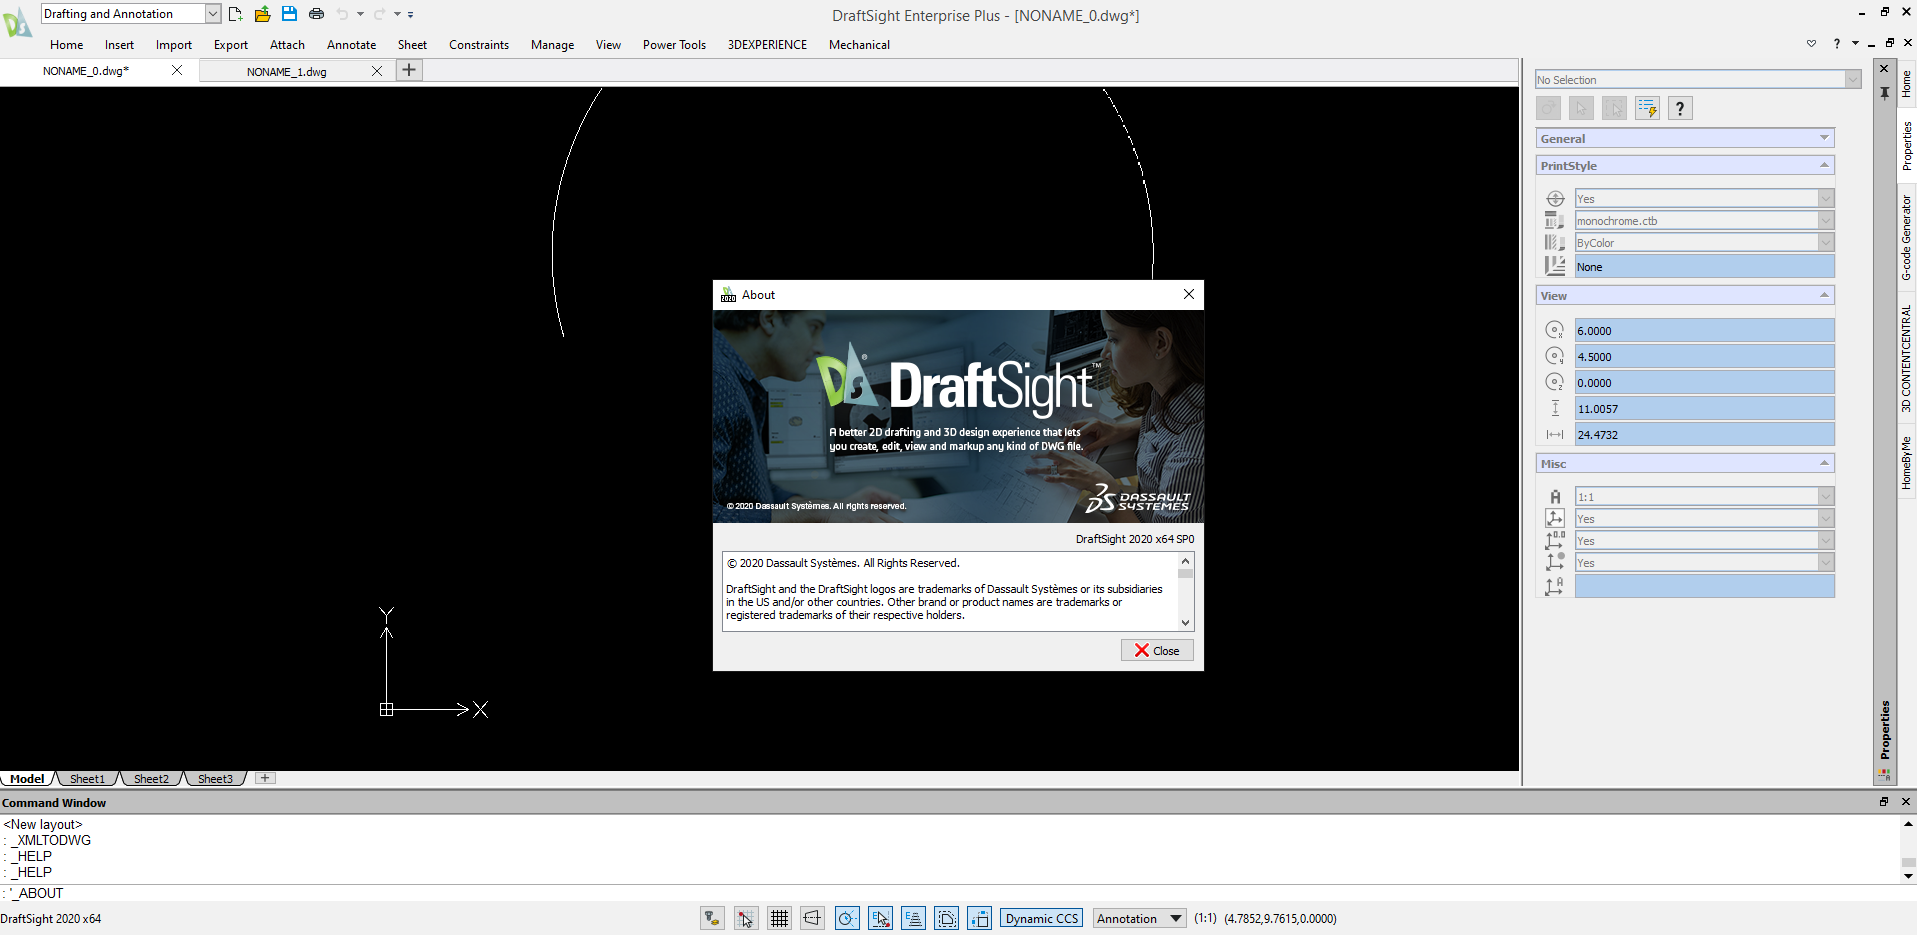
Task: Collapse the Misc section in Properties
Action: [x=1824, y=463]
